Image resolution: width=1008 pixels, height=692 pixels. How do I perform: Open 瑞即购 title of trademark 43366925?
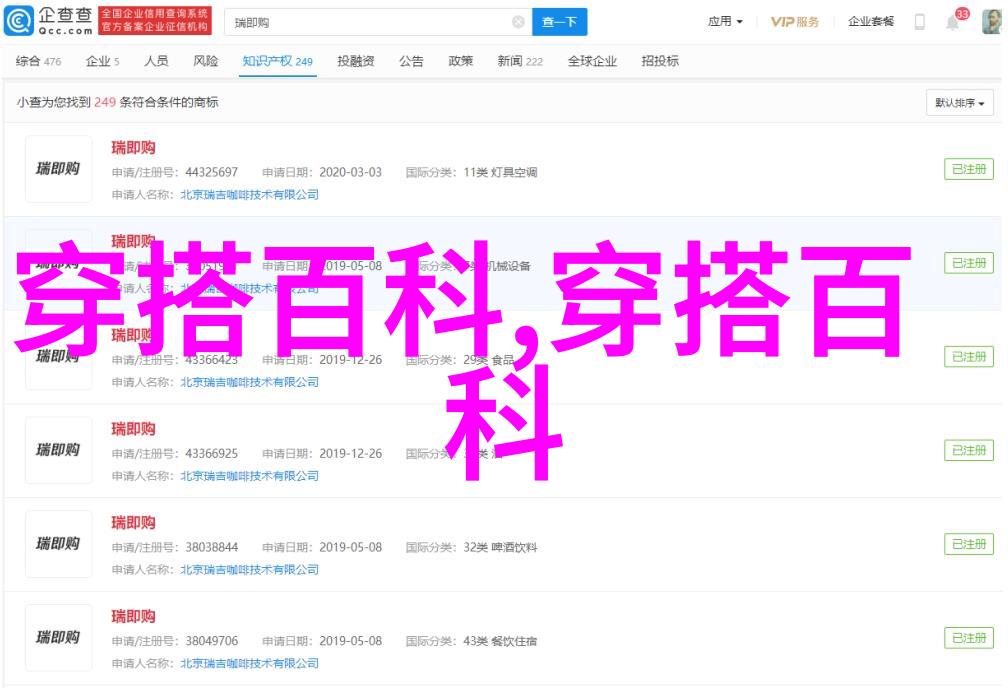pyautogui.click(x=133, y=429)
